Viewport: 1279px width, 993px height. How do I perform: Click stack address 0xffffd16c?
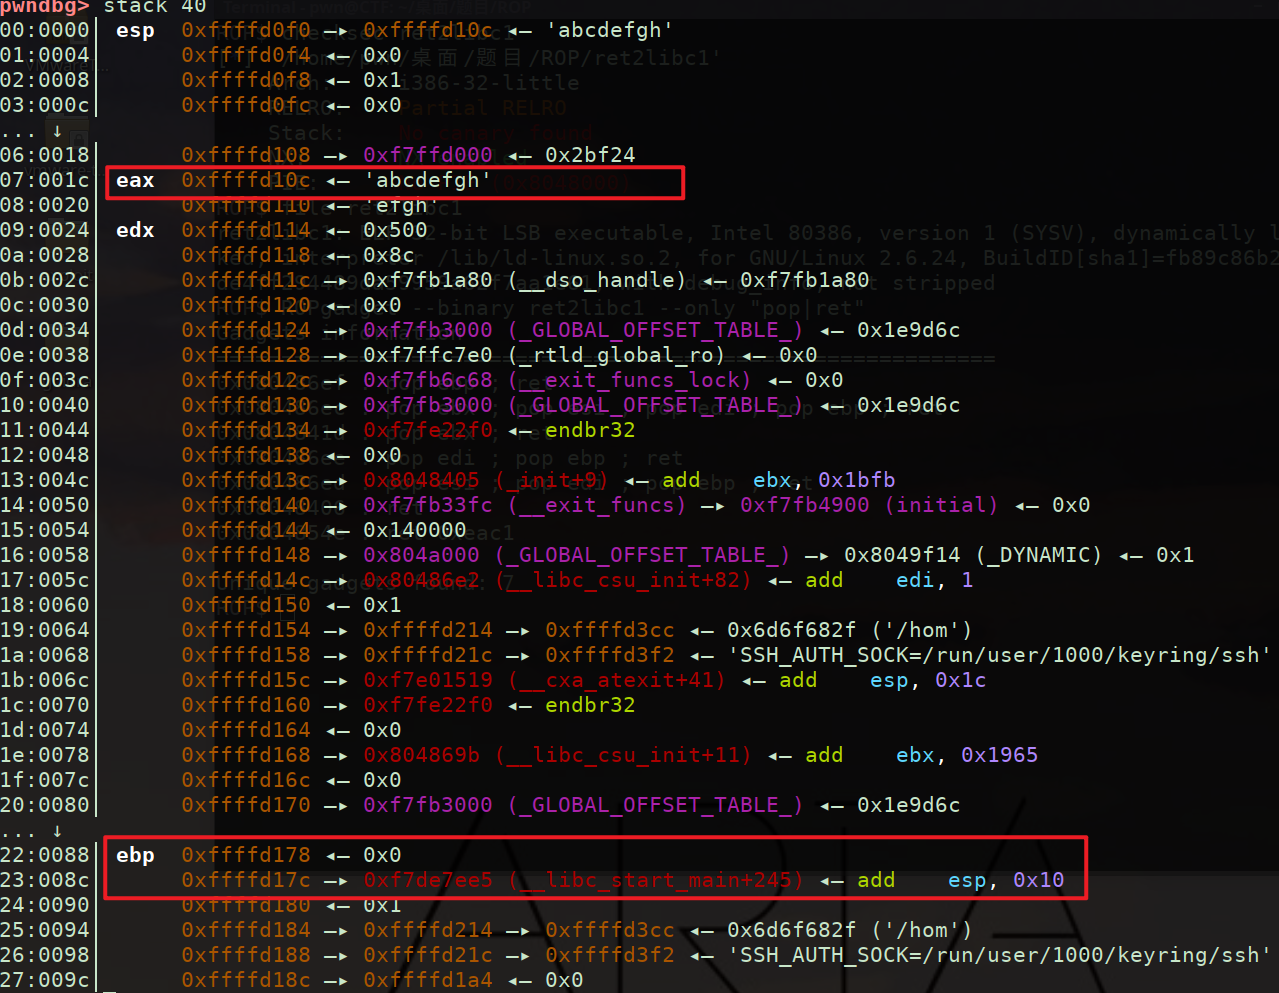coord(246,781)
